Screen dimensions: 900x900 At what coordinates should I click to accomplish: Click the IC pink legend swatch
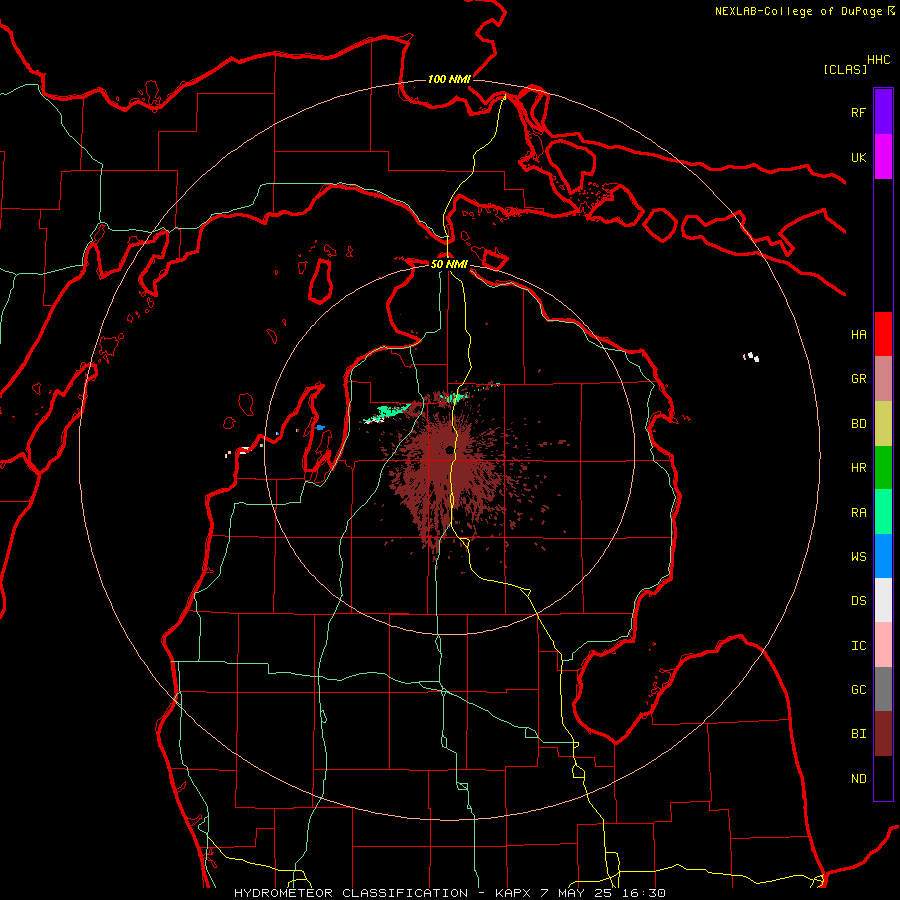[x=883, y=645]
